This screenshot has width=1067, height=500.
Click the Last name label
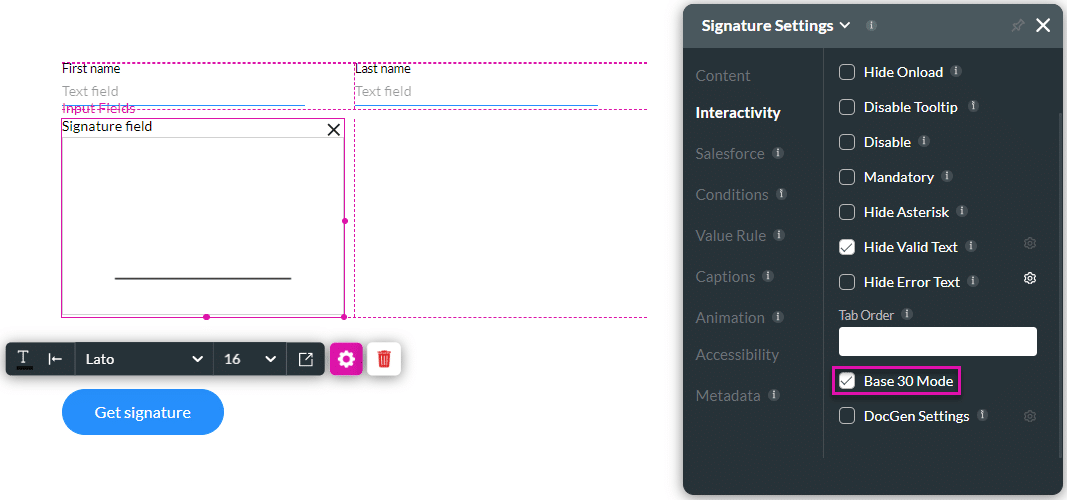click(382, 69)
